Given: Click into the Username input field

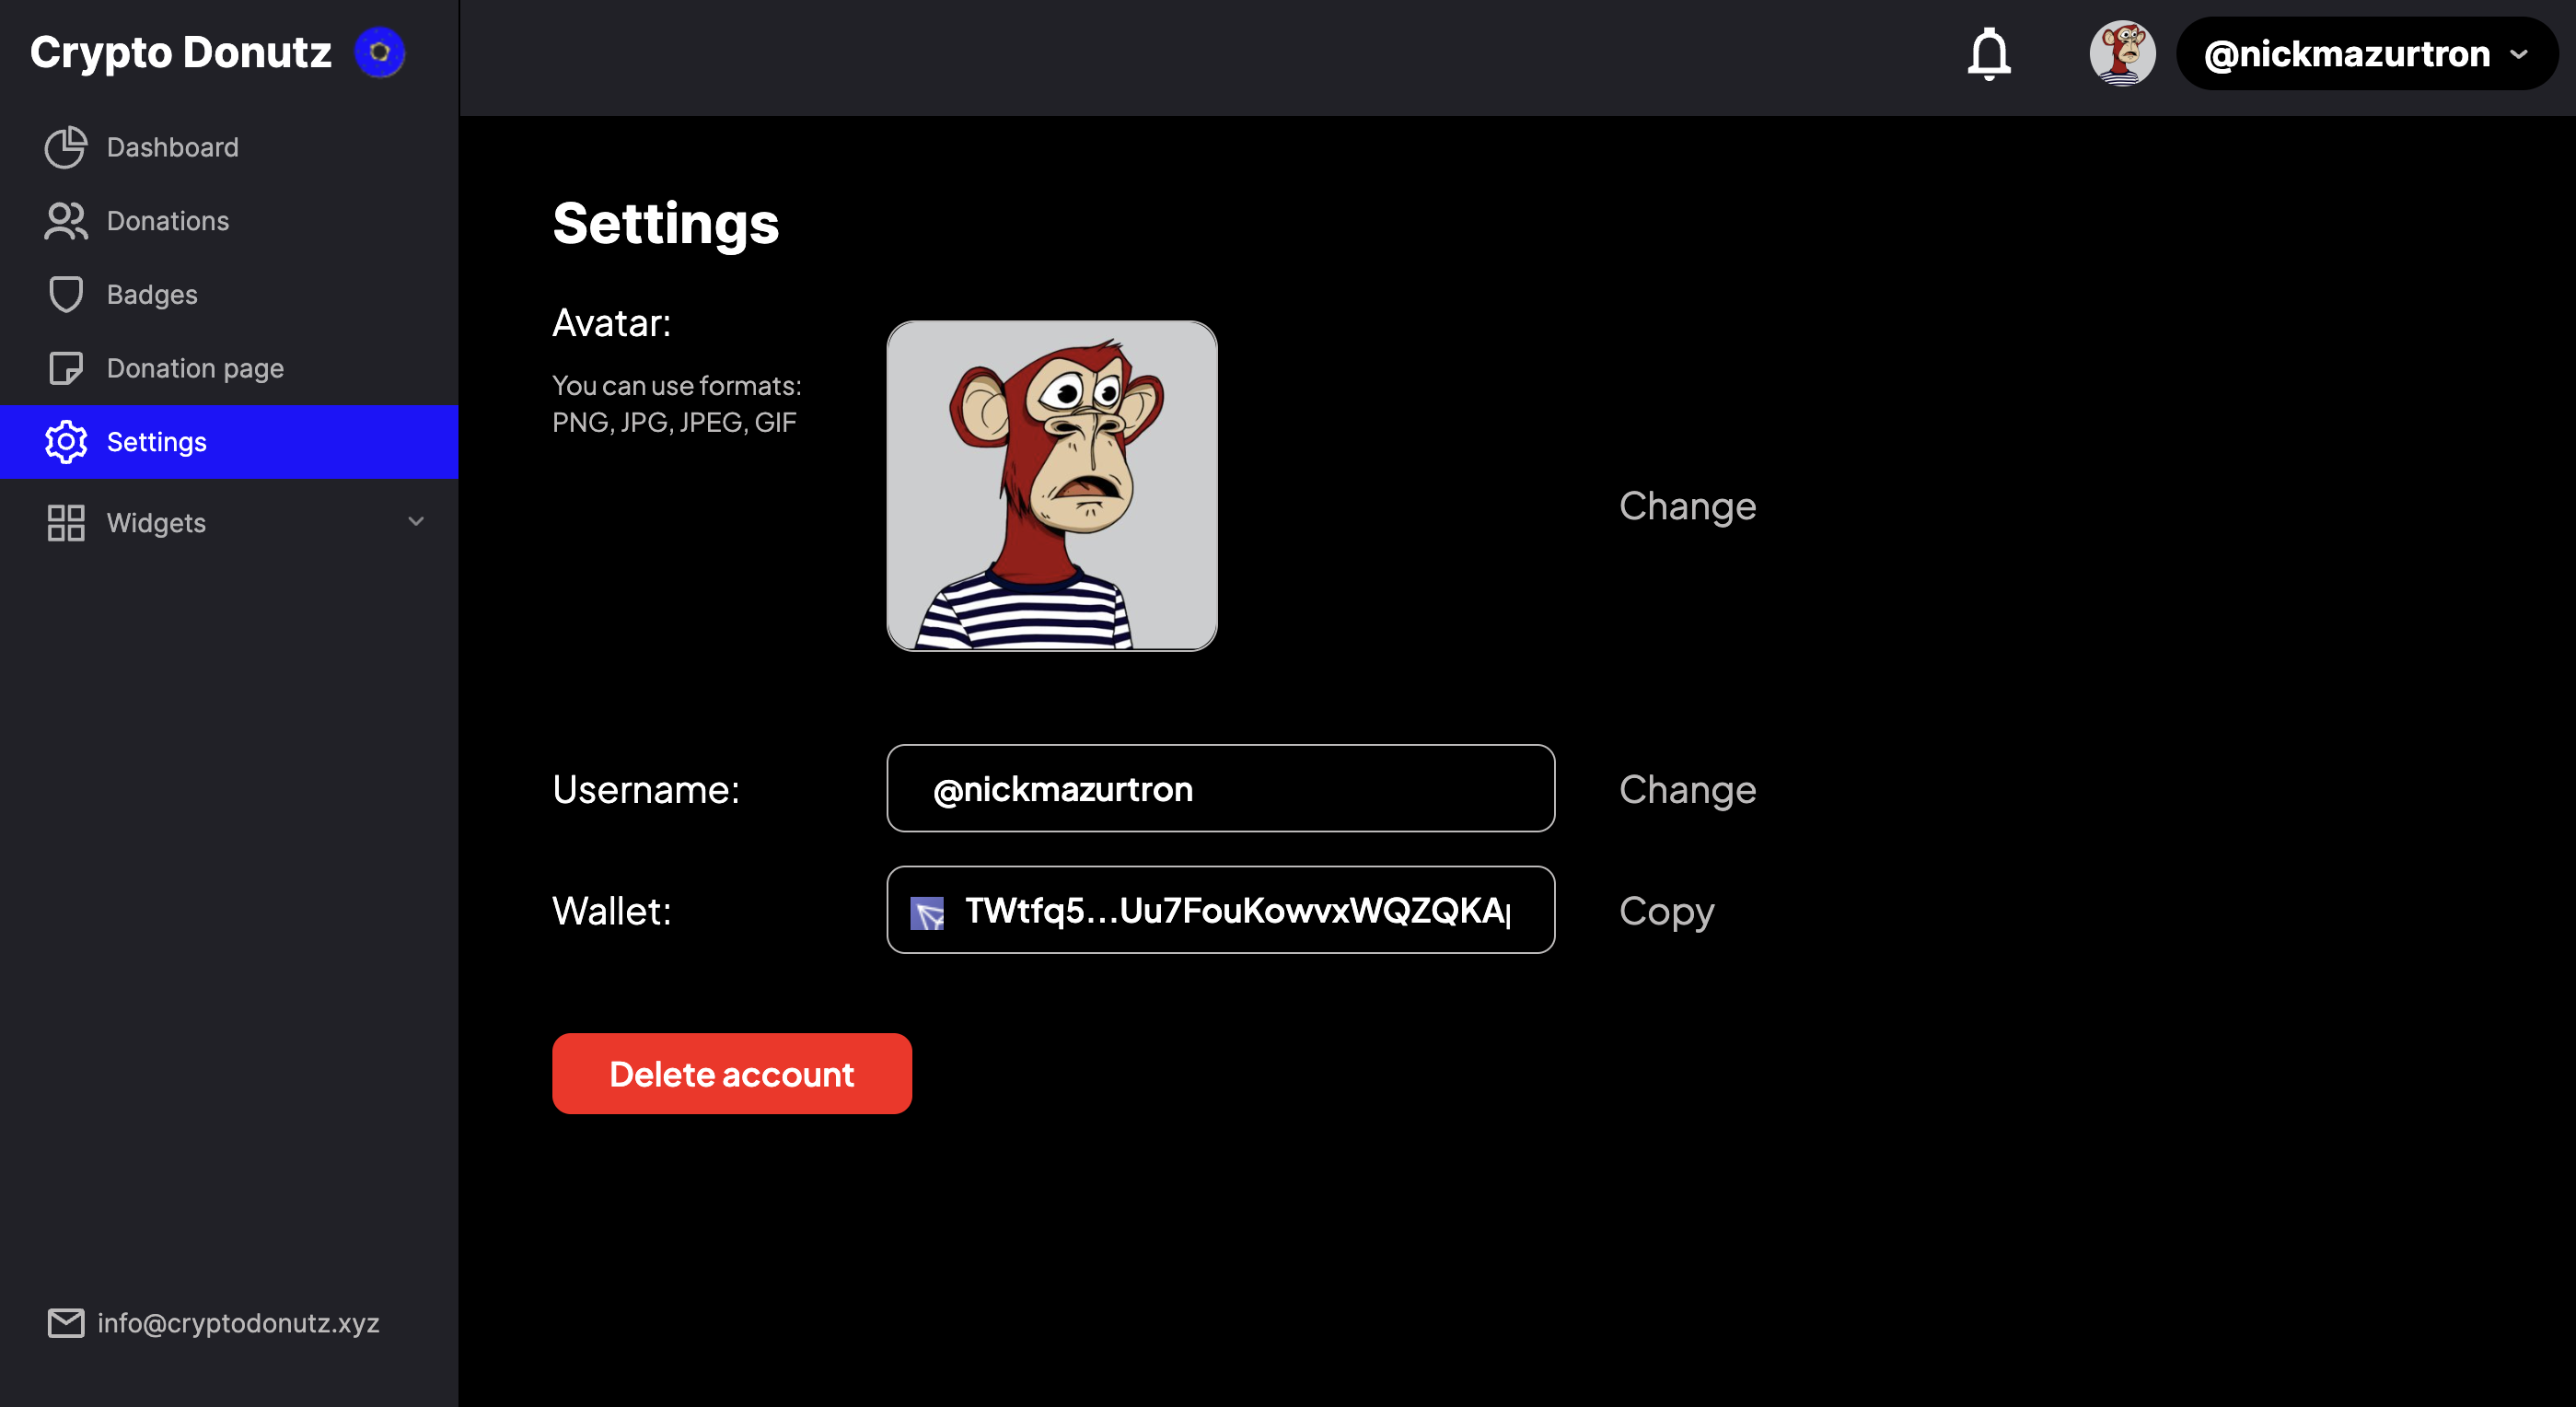Looking at the screenshot, I should tap(1220, 789).
